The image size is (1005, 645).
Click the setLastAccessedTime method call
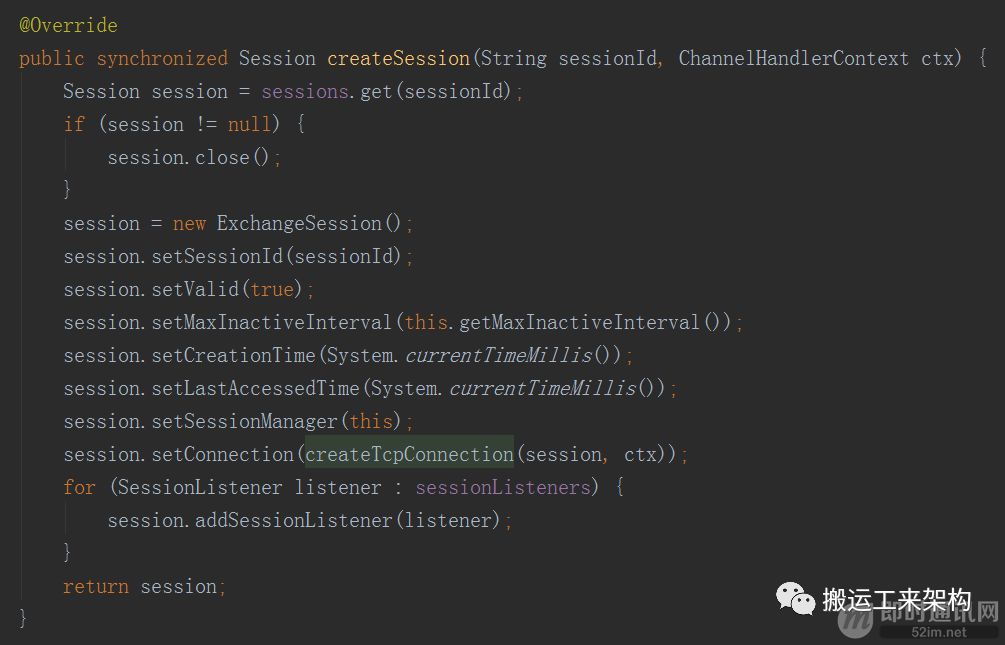(x=255, y=388)
